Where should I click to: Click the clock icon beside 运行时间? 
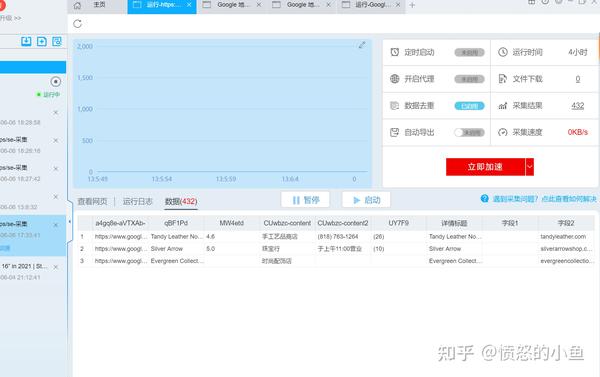click(x=503, y=52)
